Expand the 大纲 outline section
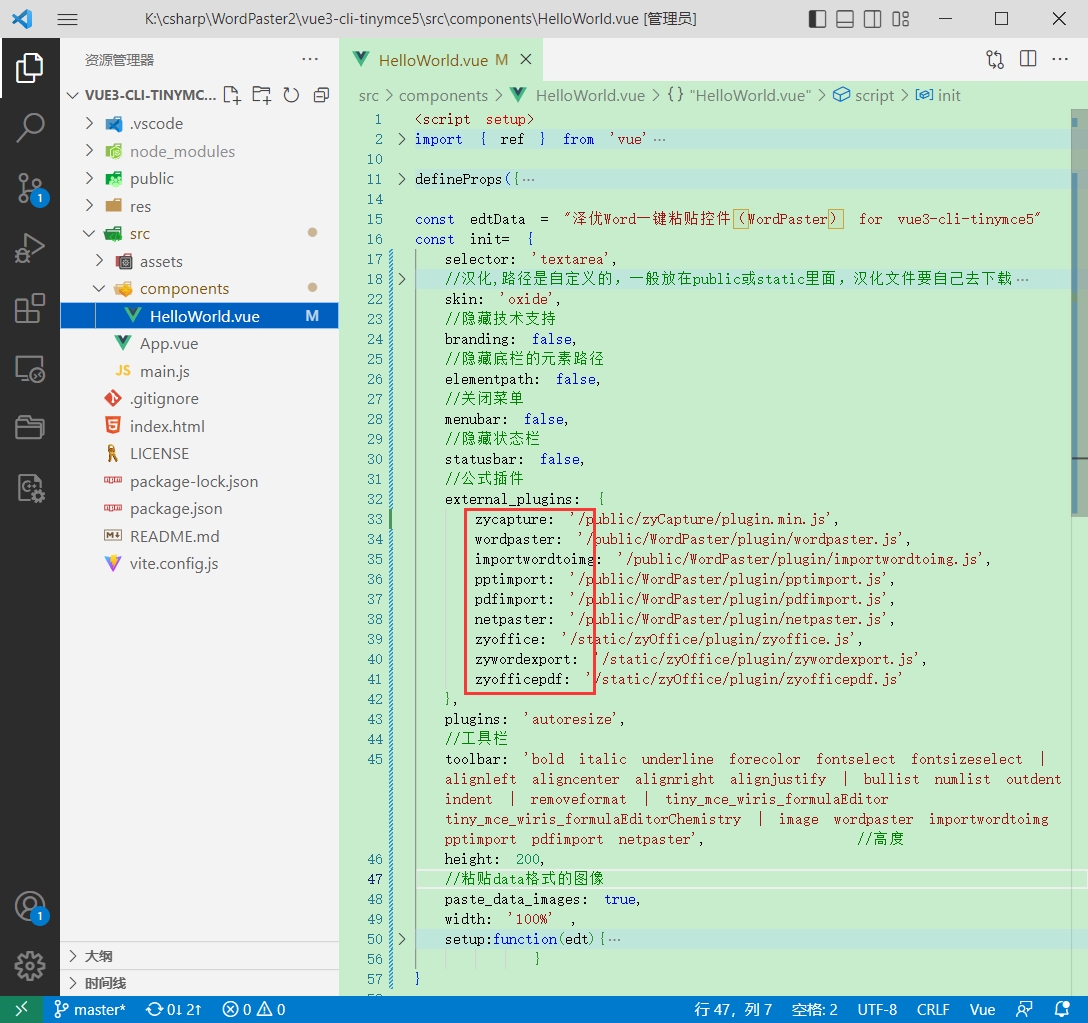This screenshot has height=1023, width=1088. pos(98,955)
